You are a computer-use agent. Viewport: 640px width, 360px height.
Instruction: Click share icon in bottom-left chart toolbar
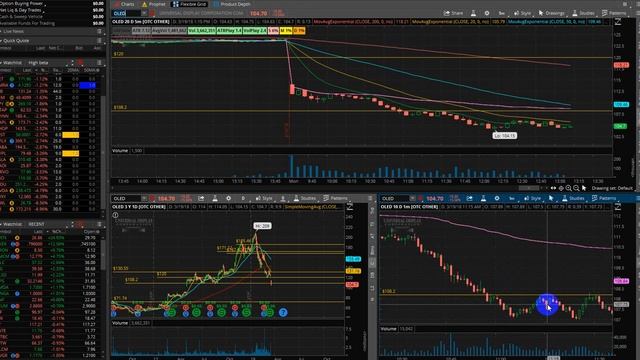pos(201,198)
